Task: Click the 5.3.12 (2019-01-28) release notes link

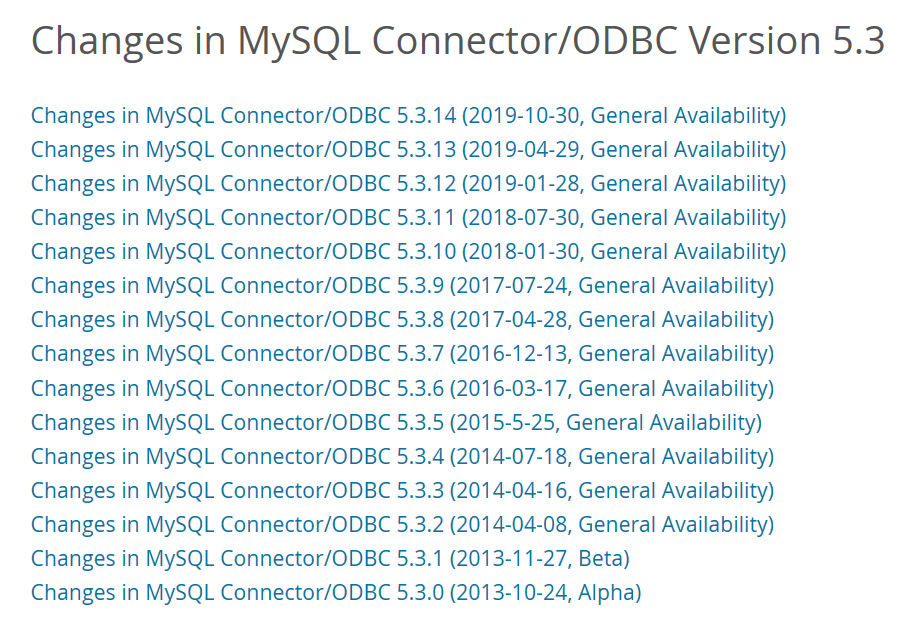Action: tap(408, 184)
